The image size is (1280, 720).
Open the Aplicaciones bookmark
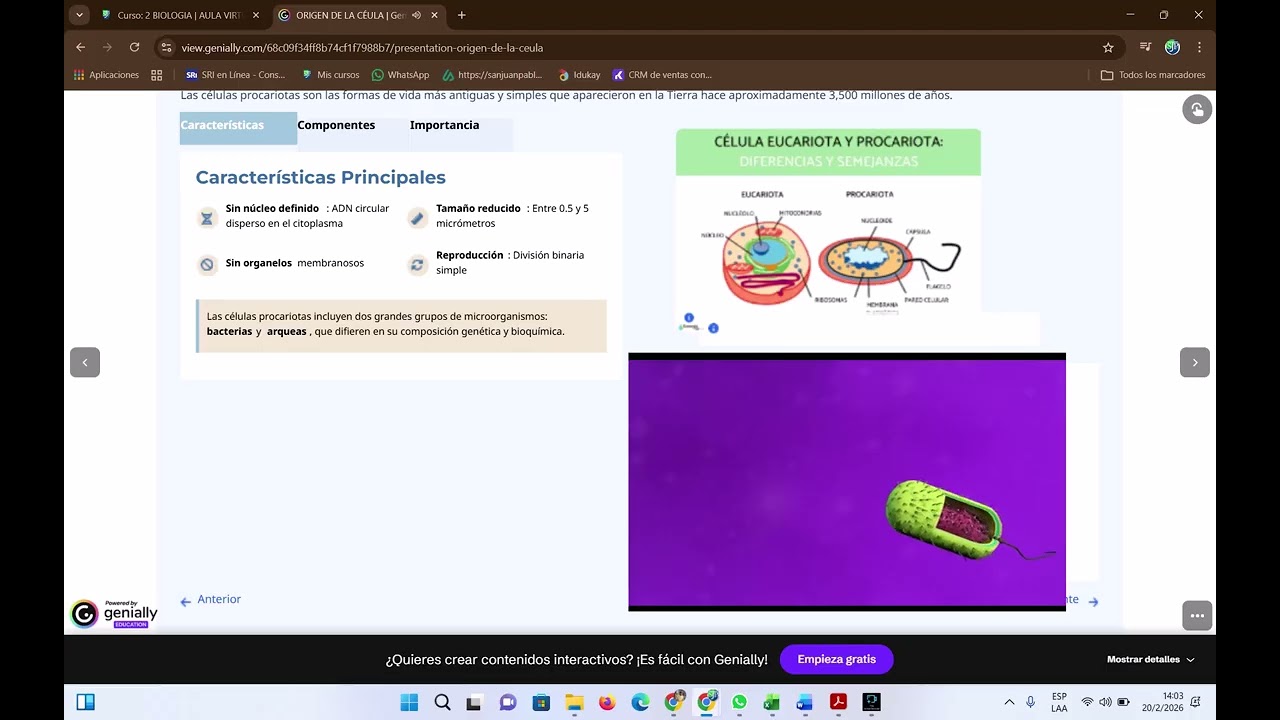pos(107,75)
